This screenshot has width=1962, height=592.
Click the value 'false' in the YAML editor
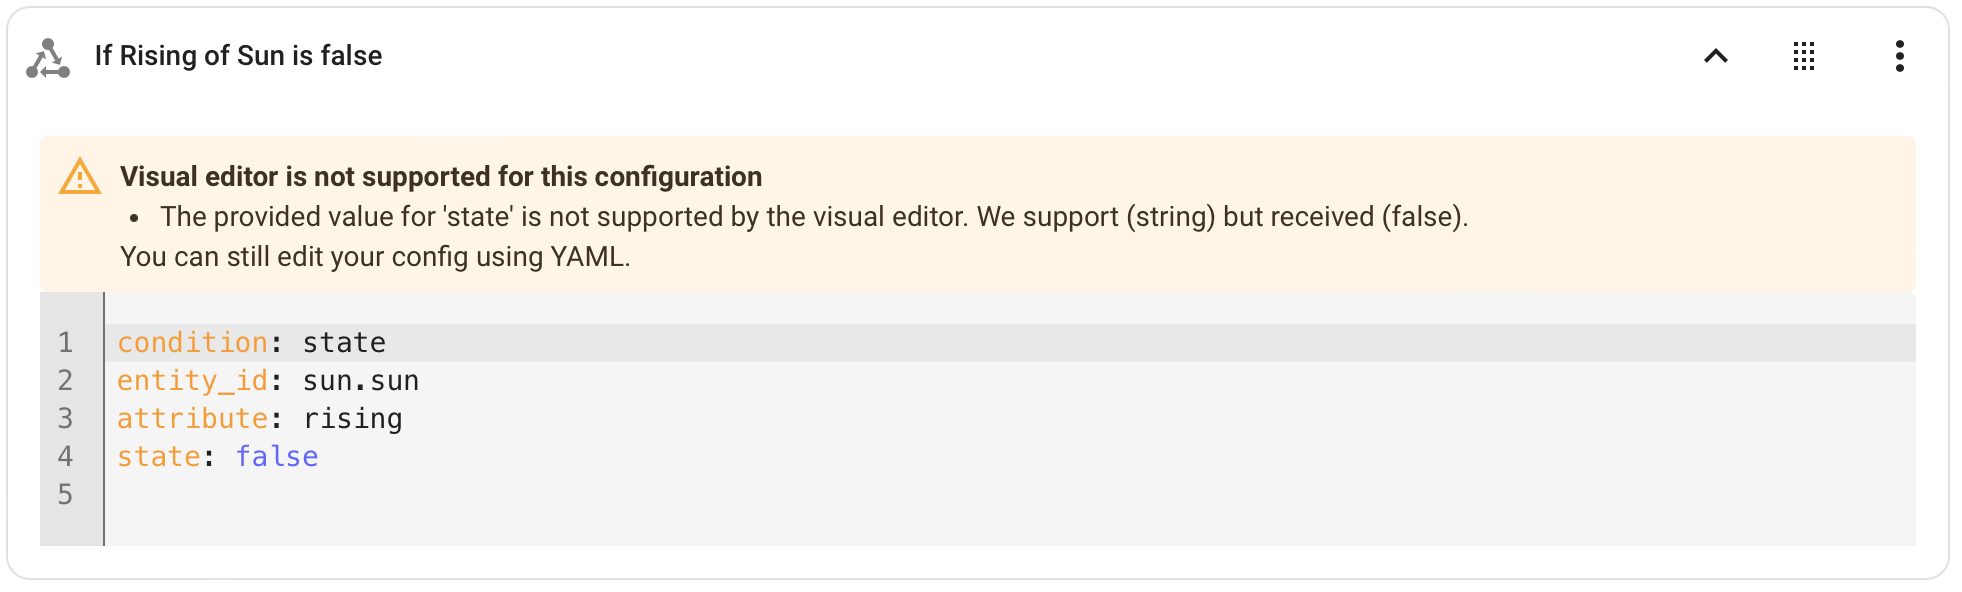[277, 456]
